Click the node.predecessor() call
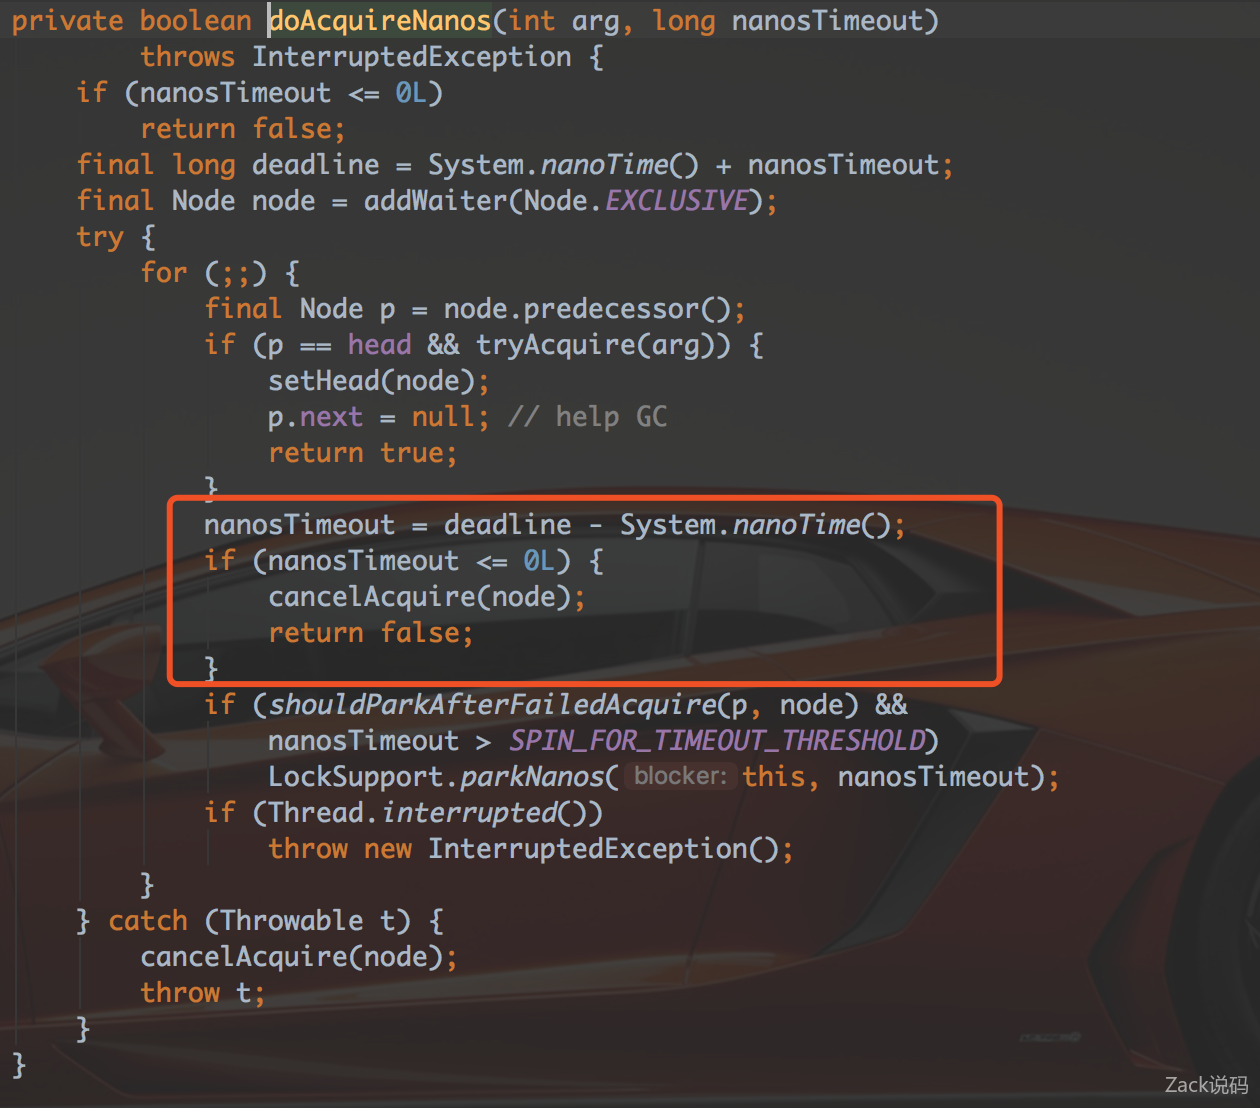 click(588, 309)
